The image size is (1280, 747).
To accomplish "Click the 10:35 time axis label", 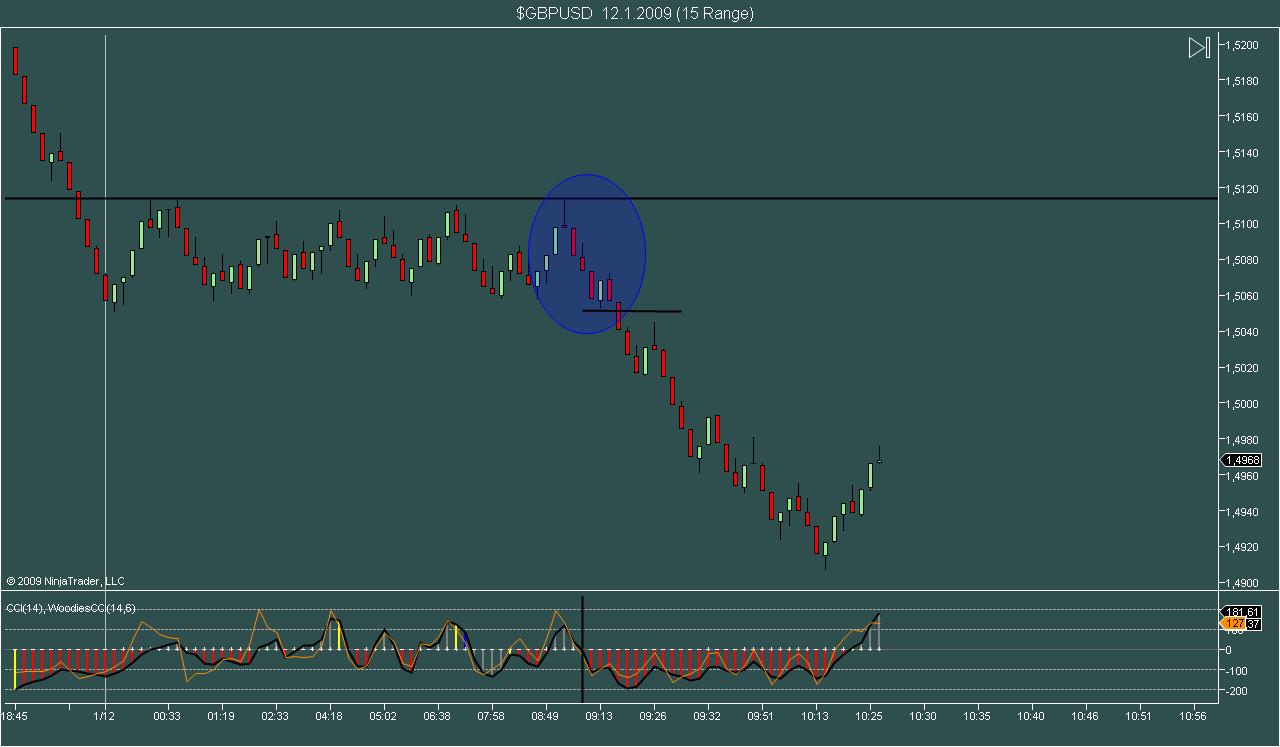I will click(x=977, y=716).
